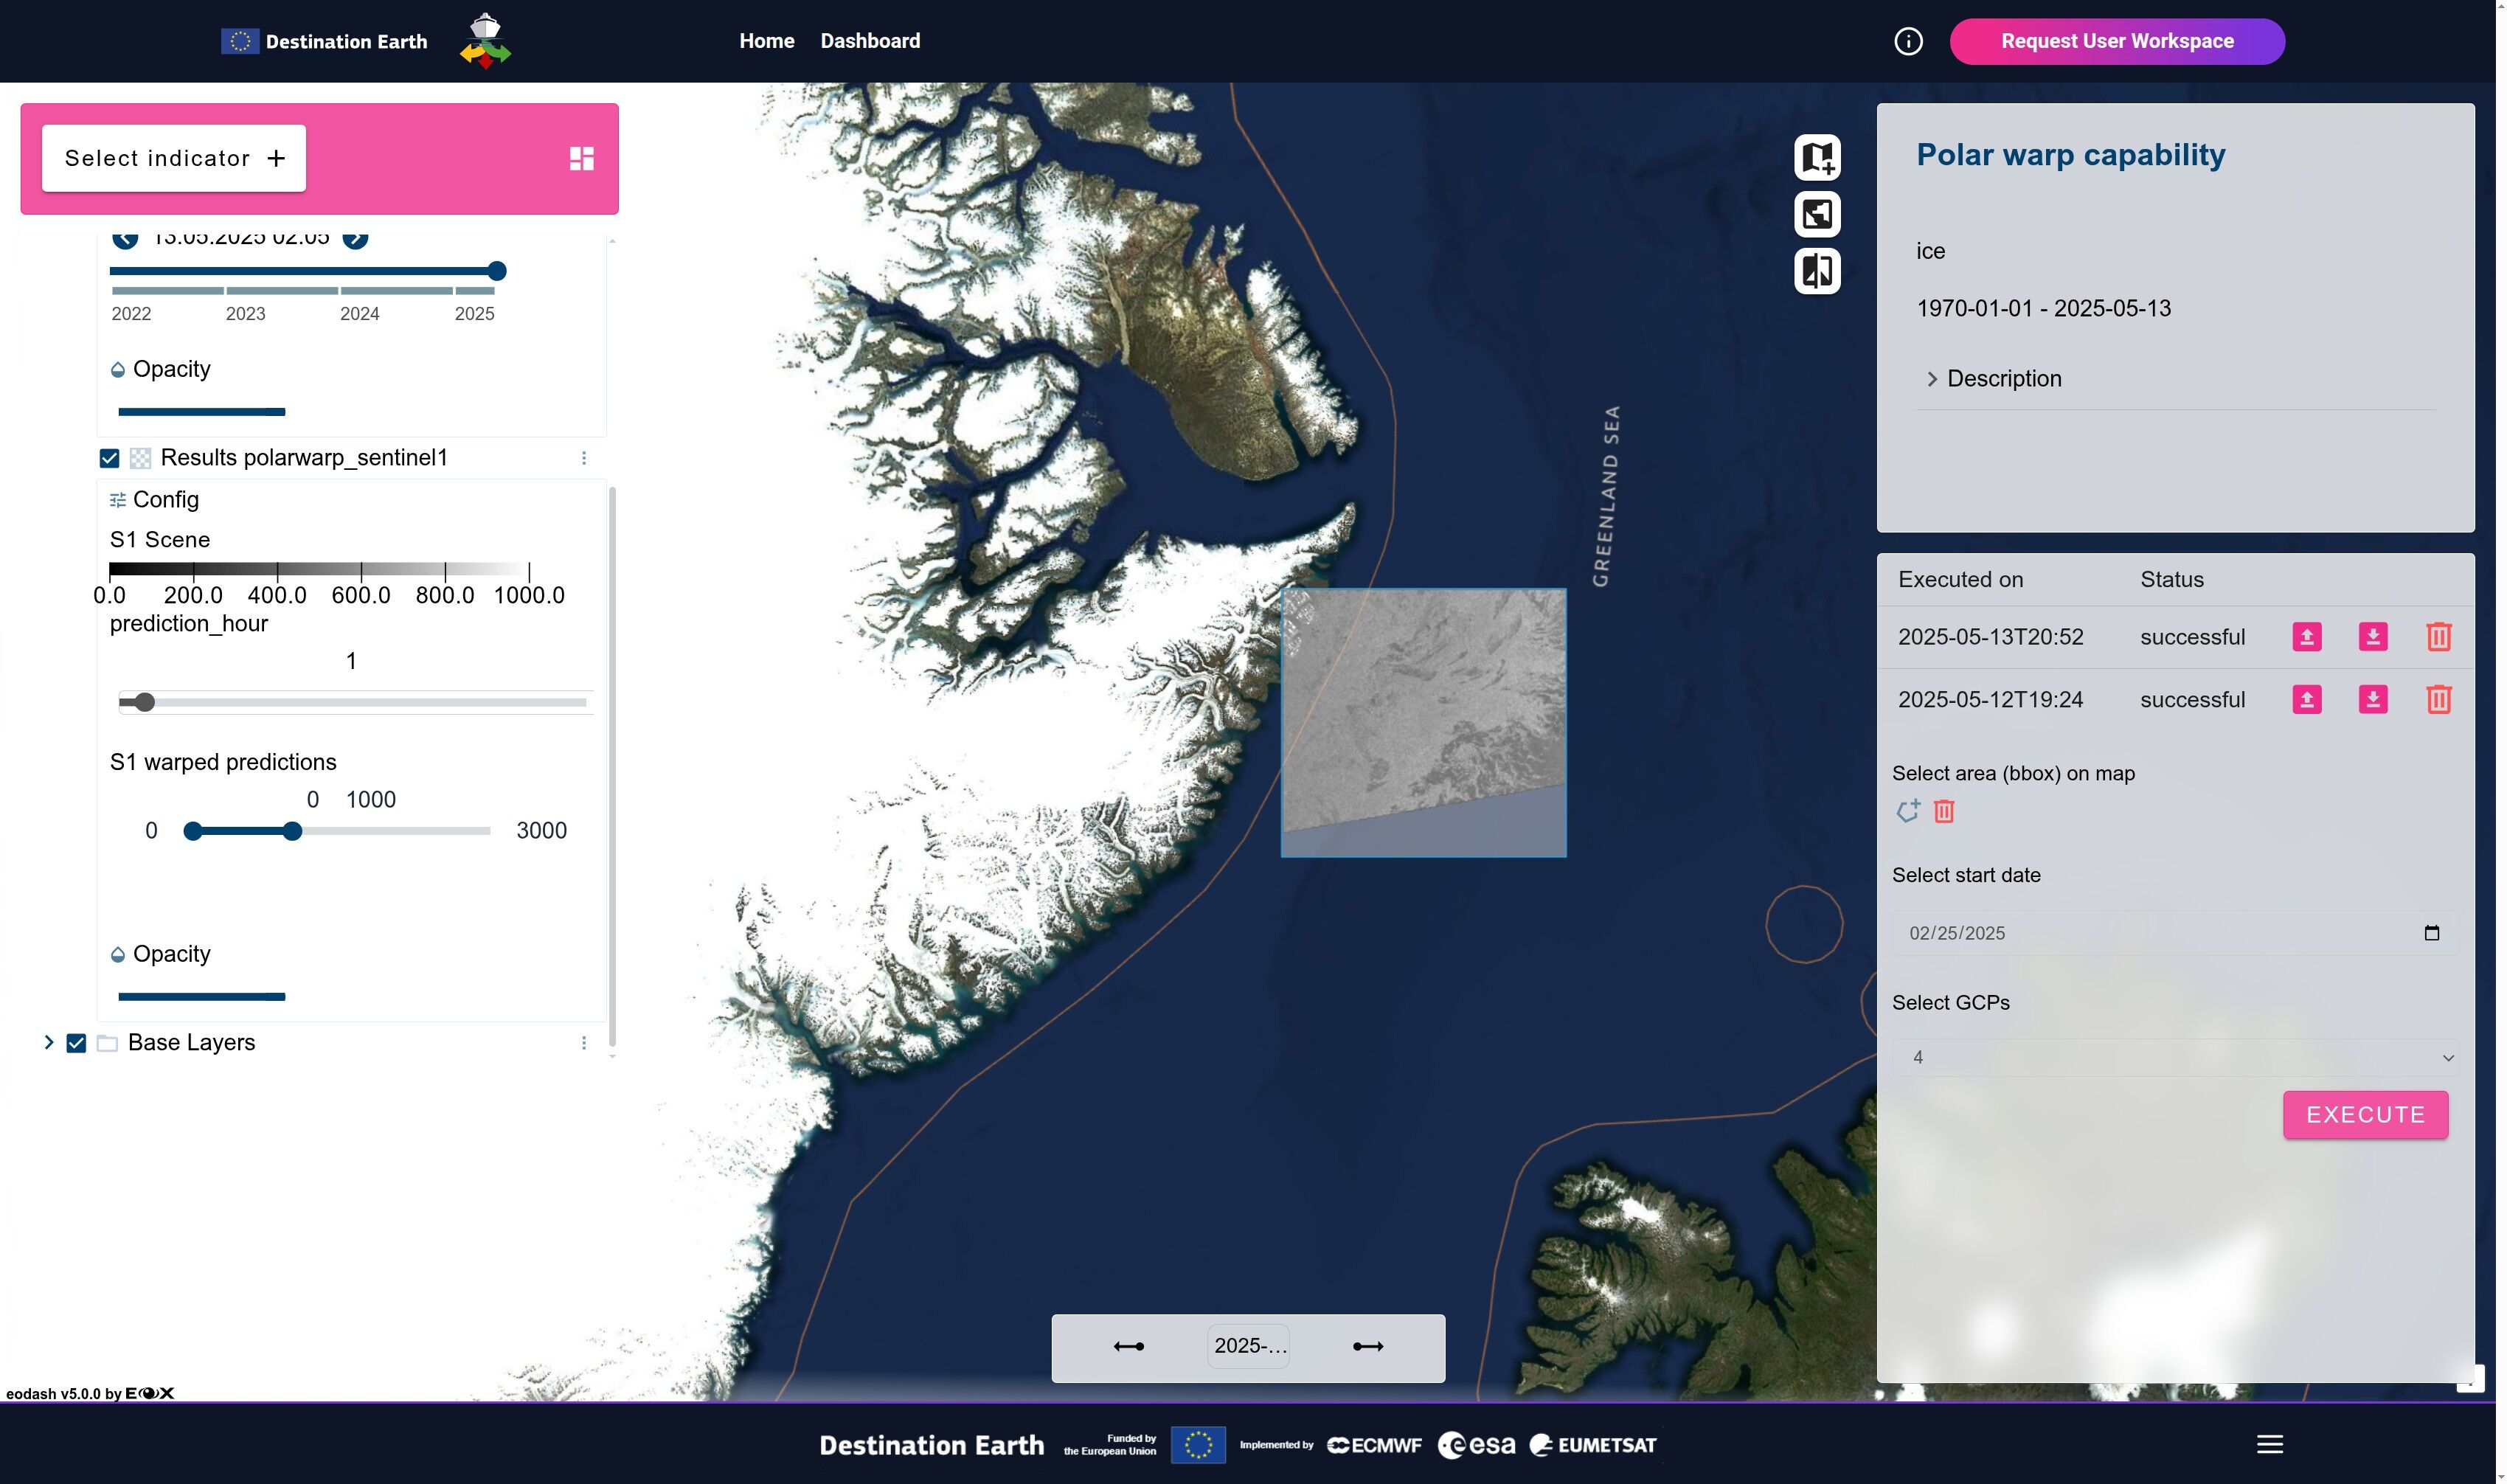Download result of 2025-05-12T19:24 job
The image size is (2507, 1484).
tap(2372, 699)
